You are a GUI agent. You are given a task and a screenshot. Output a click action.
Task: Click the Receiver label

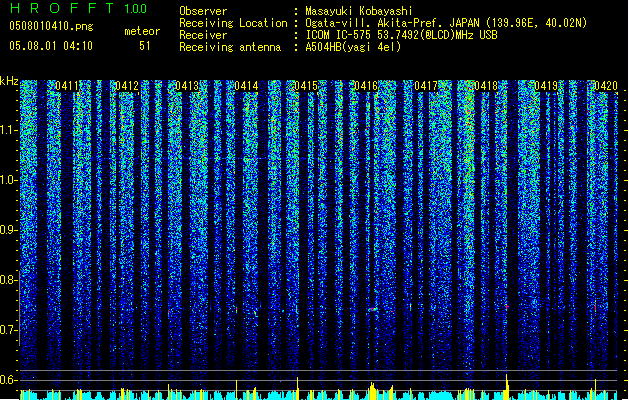tap(203, 35)
